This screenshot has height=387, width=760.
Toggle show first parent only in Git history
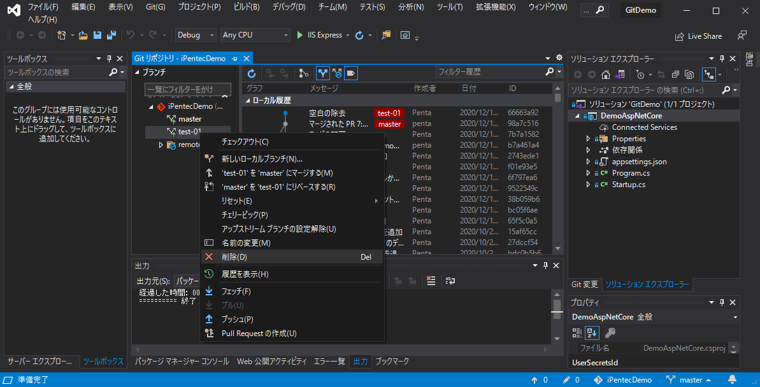click(x=323, y=73)
